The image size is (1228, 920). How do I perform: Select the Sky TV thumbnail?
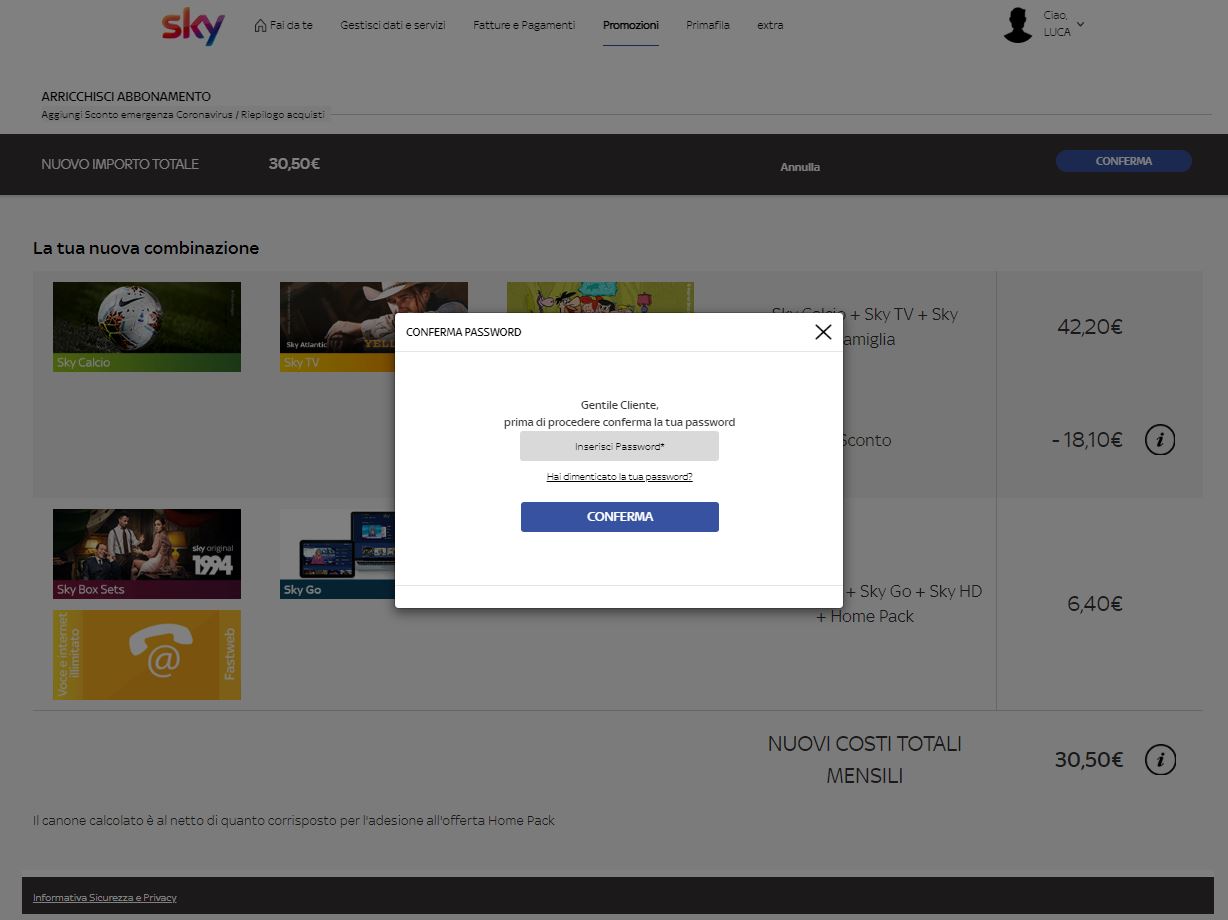tap(337, 327)
